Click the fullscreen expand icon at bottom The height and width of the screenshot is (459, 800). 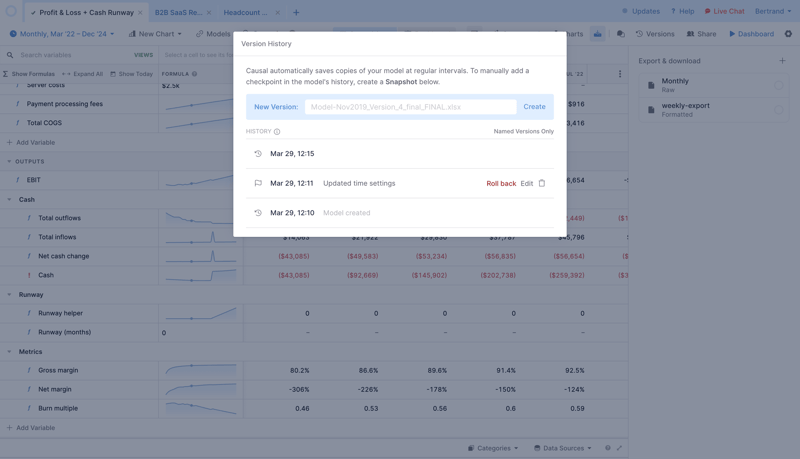[619, 448]
